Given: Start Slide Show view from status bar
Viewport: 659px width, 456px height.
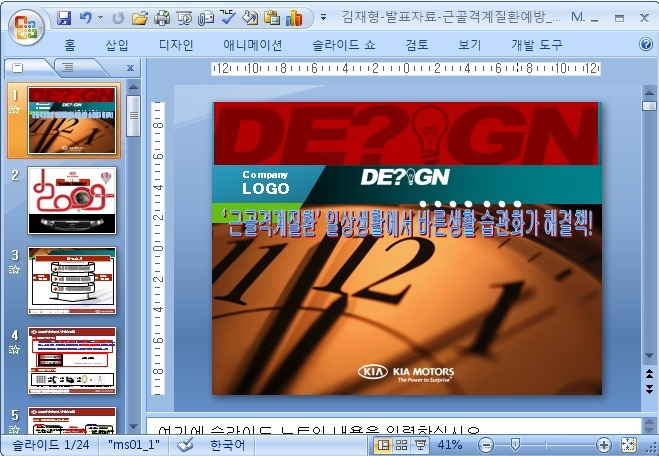Looking at the screenshot, I should pos(420,445).
